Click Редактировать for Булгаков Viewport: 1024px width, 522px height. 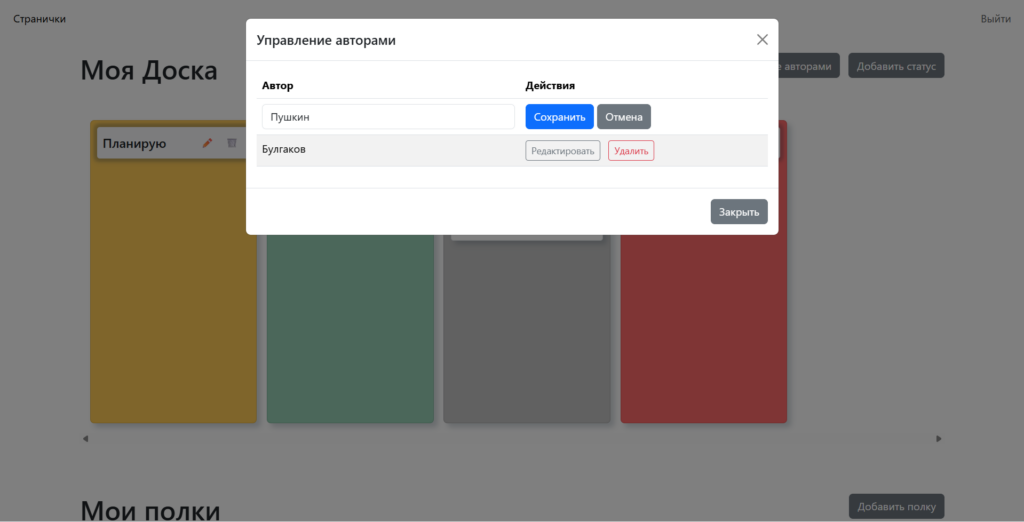coord(563,151)
